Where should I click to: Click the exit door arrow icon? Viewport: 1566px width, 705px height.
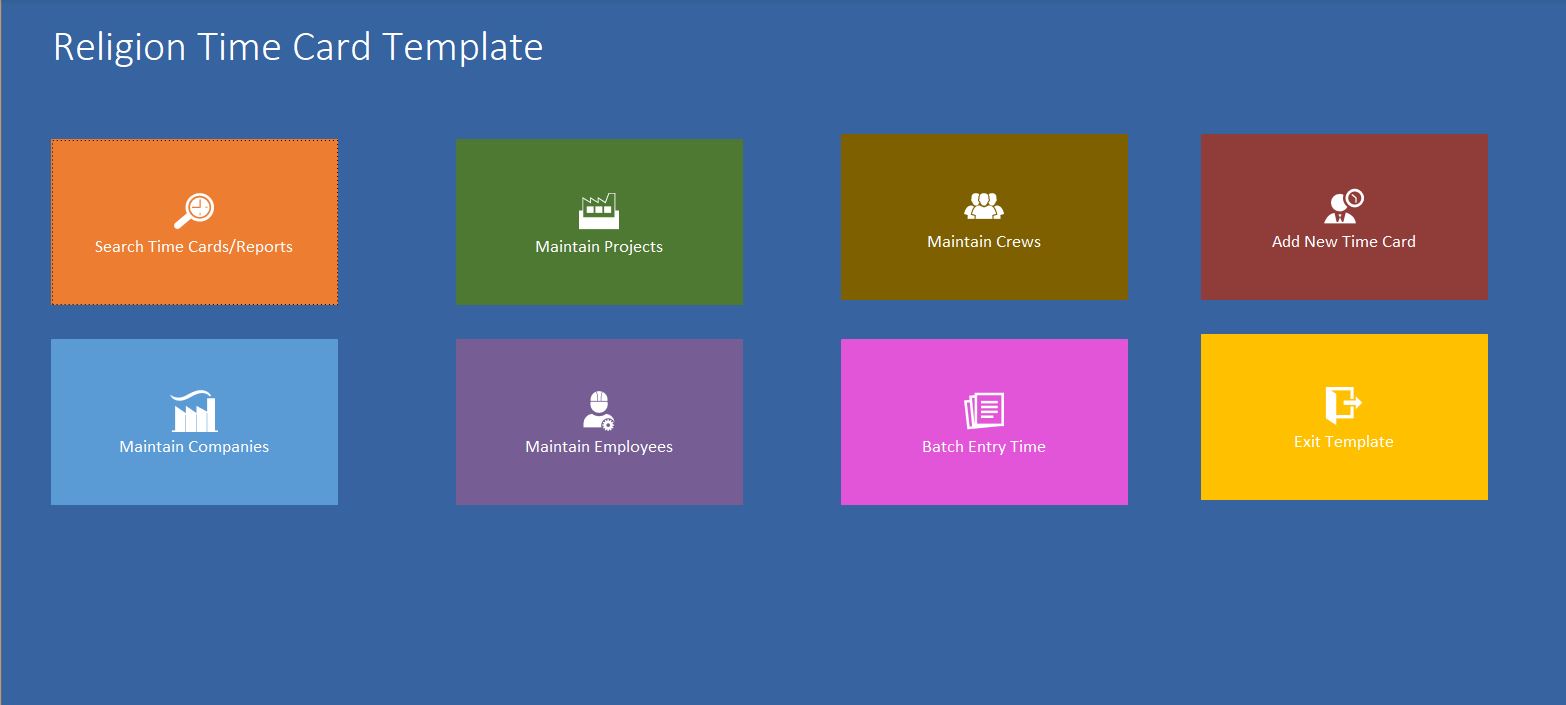1344,406
